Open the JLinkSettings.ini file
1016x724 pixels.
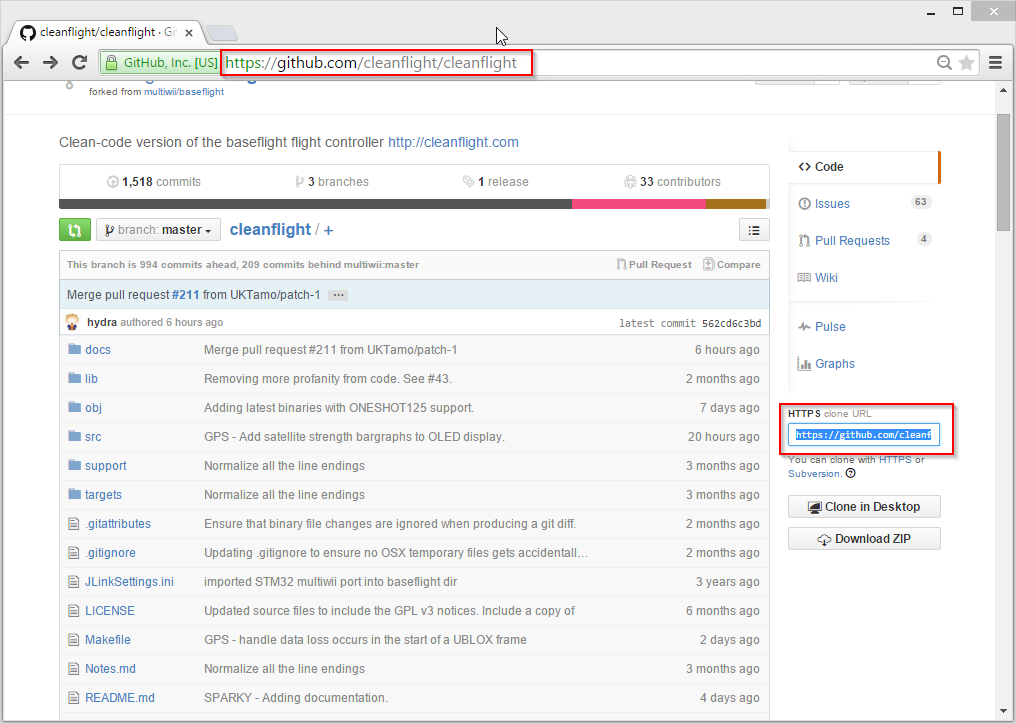(x=129, y=581)
